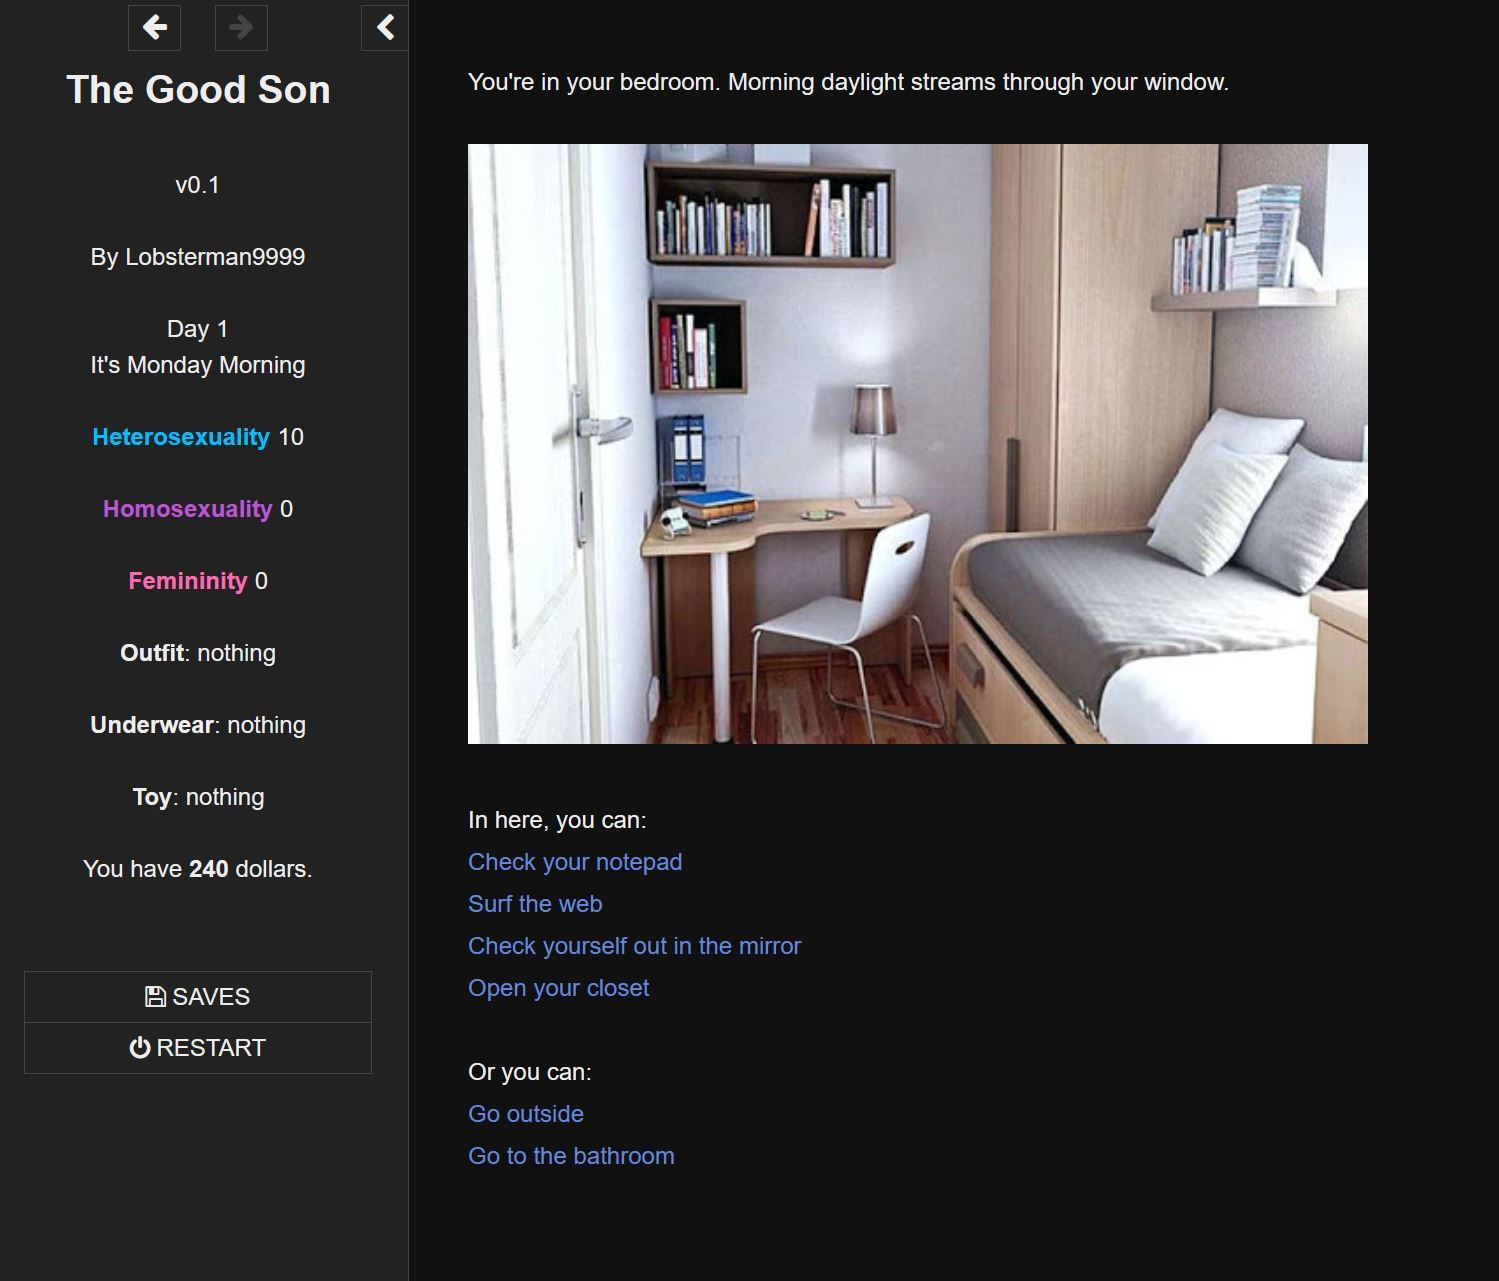Check yourself out in the mirror
The image size is (1499, 1281).
tap(634, 945)
